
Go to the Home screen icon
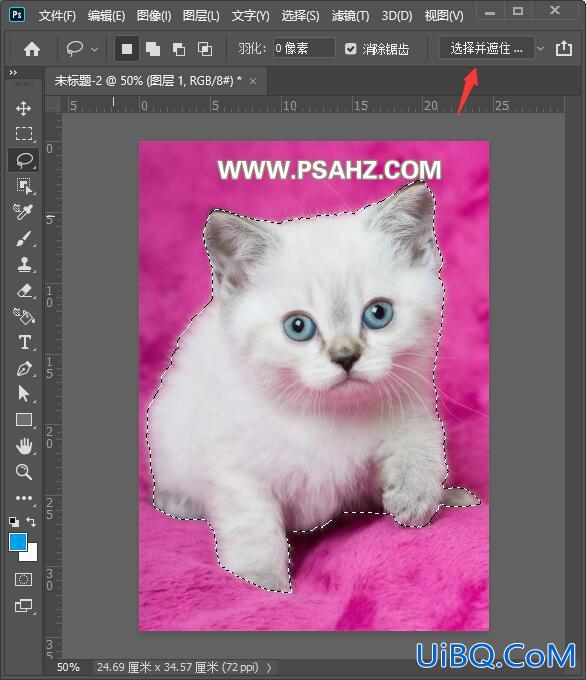coord(32,49)
